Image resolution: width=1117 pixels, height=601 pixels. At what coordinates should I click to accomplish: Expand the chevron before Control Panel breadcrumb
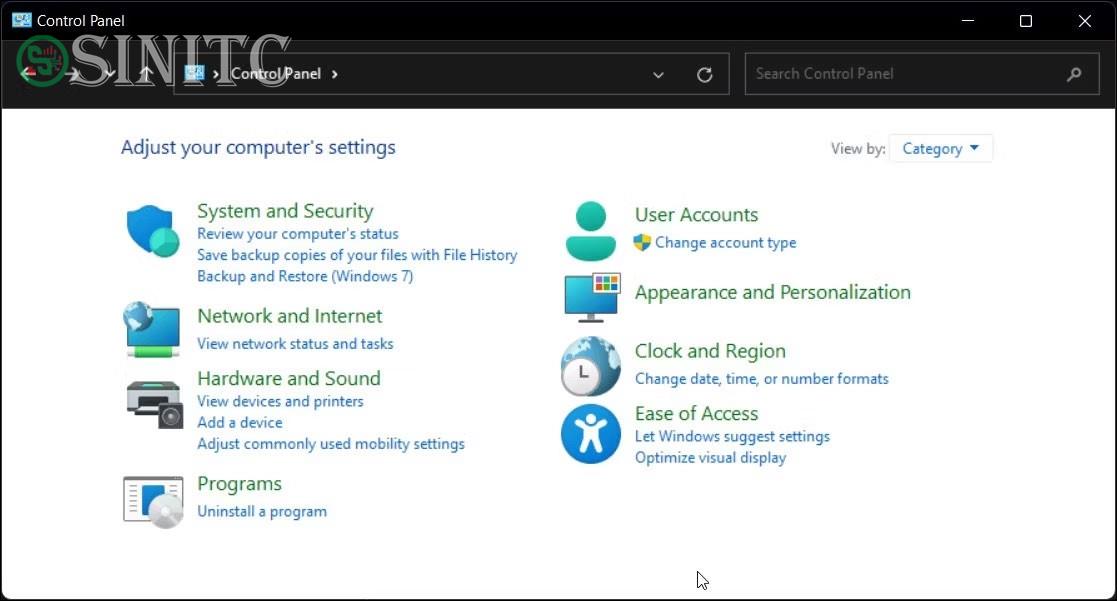[215, 74]
